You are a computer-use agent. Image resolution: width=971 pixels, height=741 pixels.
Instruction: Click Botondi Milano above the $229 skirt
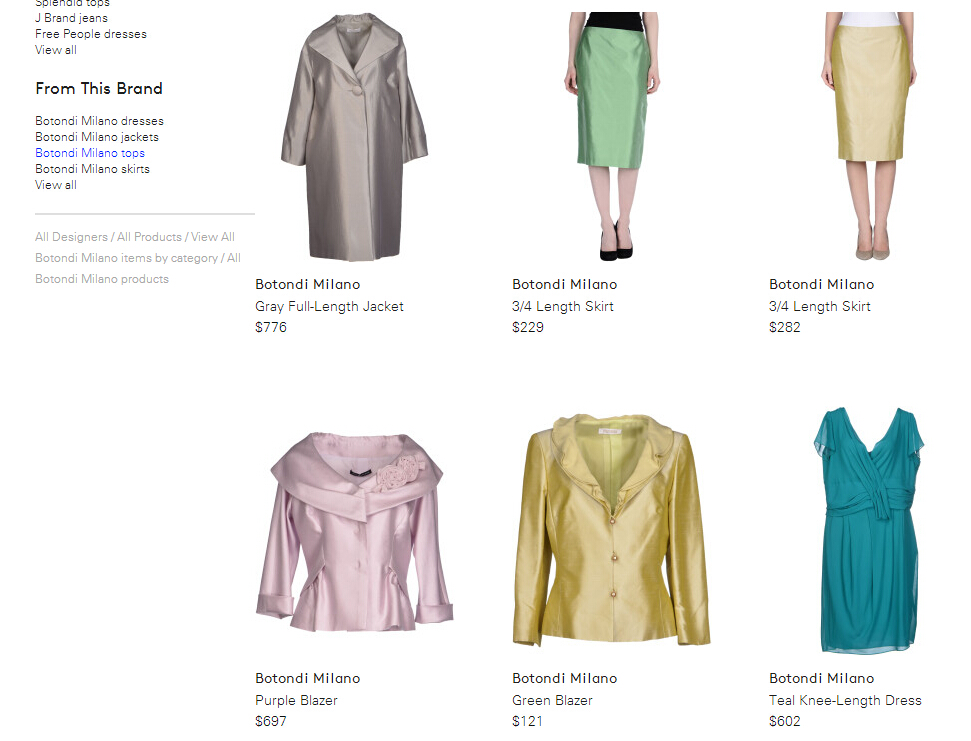tap(565, 284)
